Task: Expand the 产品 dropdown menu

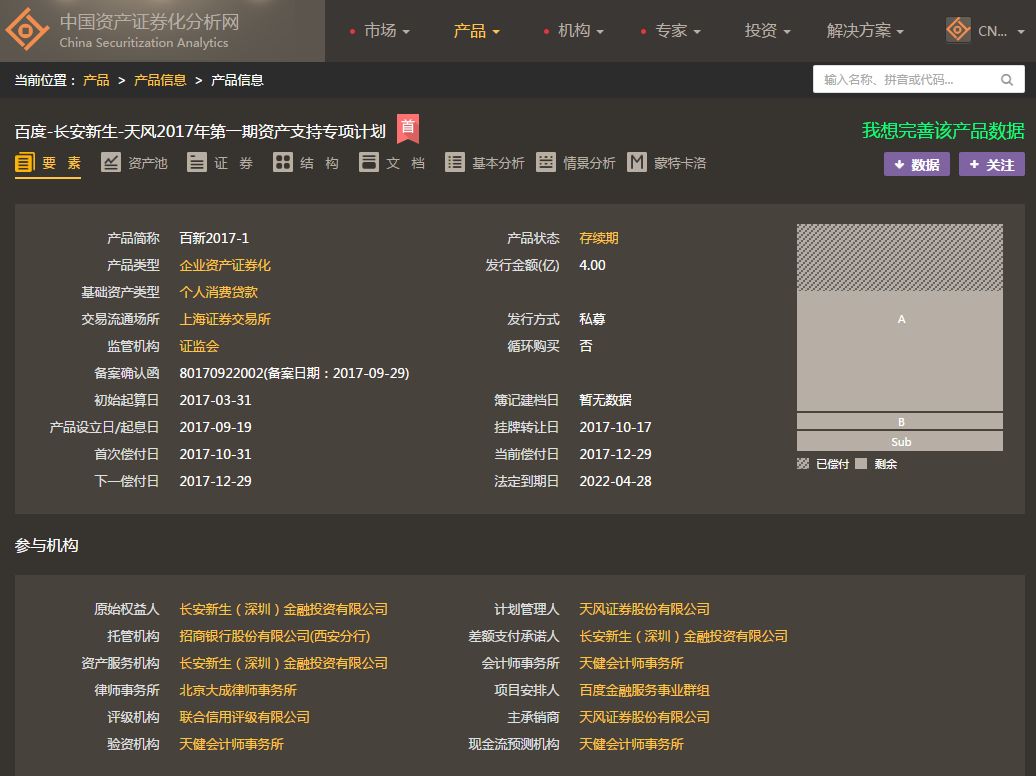Action: pos(476,30)
